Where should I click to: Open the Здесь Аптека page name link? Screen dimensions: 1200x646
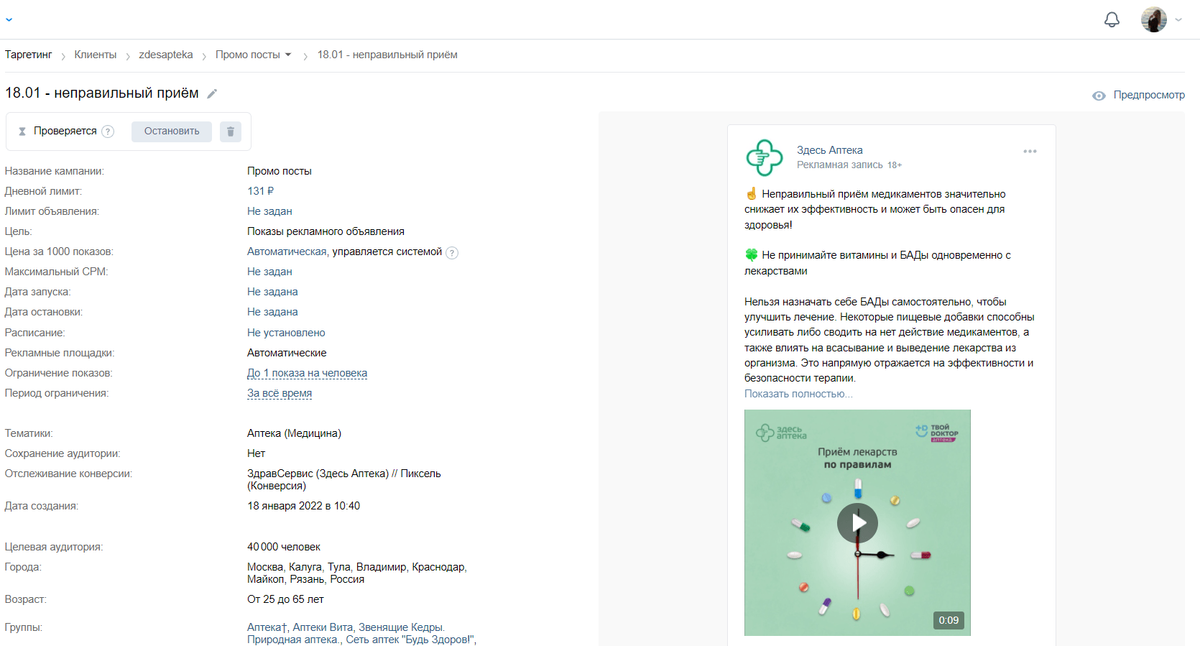(x=830, y=150)
